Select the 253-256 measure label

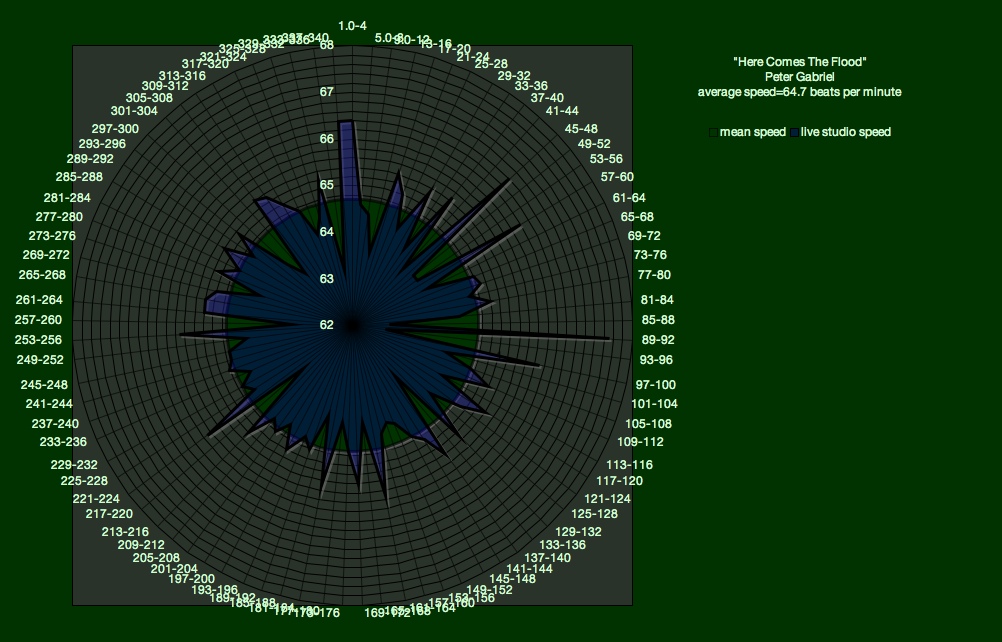[x=38, y=340]
